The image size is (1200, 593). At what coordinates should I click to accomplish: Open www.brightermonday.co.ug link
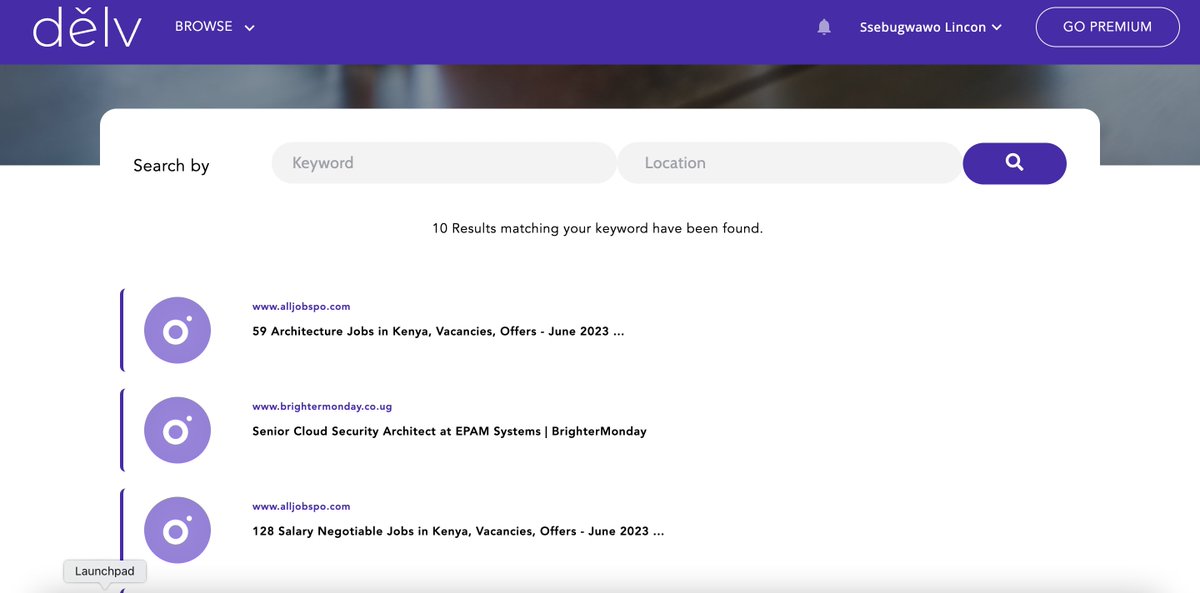[x=322, y=407]
